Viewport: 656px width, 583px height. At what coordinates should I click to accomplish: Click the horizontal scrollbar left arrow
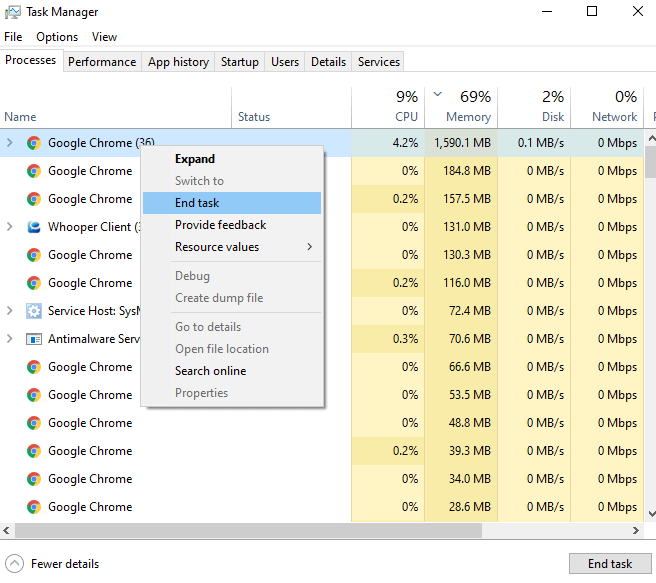click(6, 531)
